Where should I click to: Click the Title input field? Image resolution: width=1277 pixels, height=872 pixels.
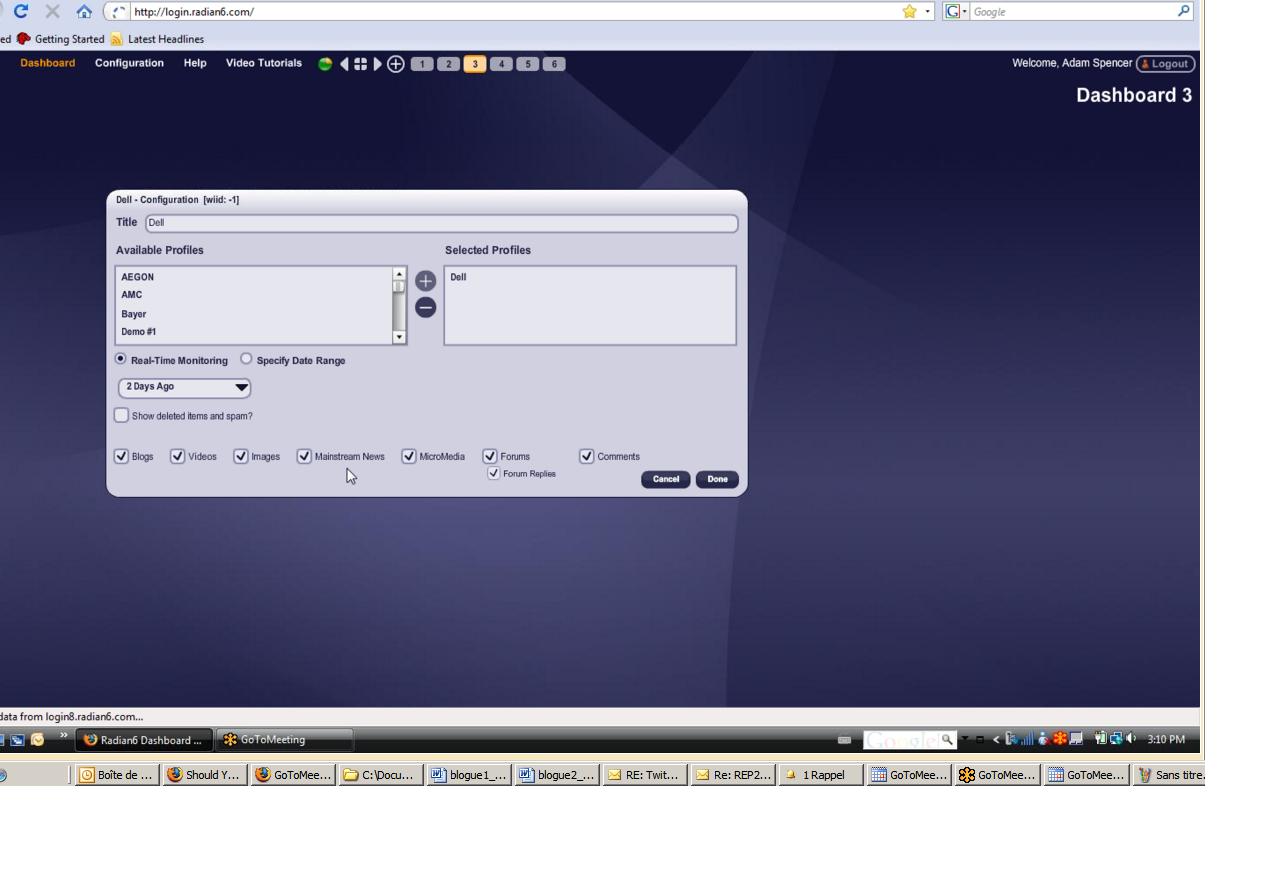point(441,223)
